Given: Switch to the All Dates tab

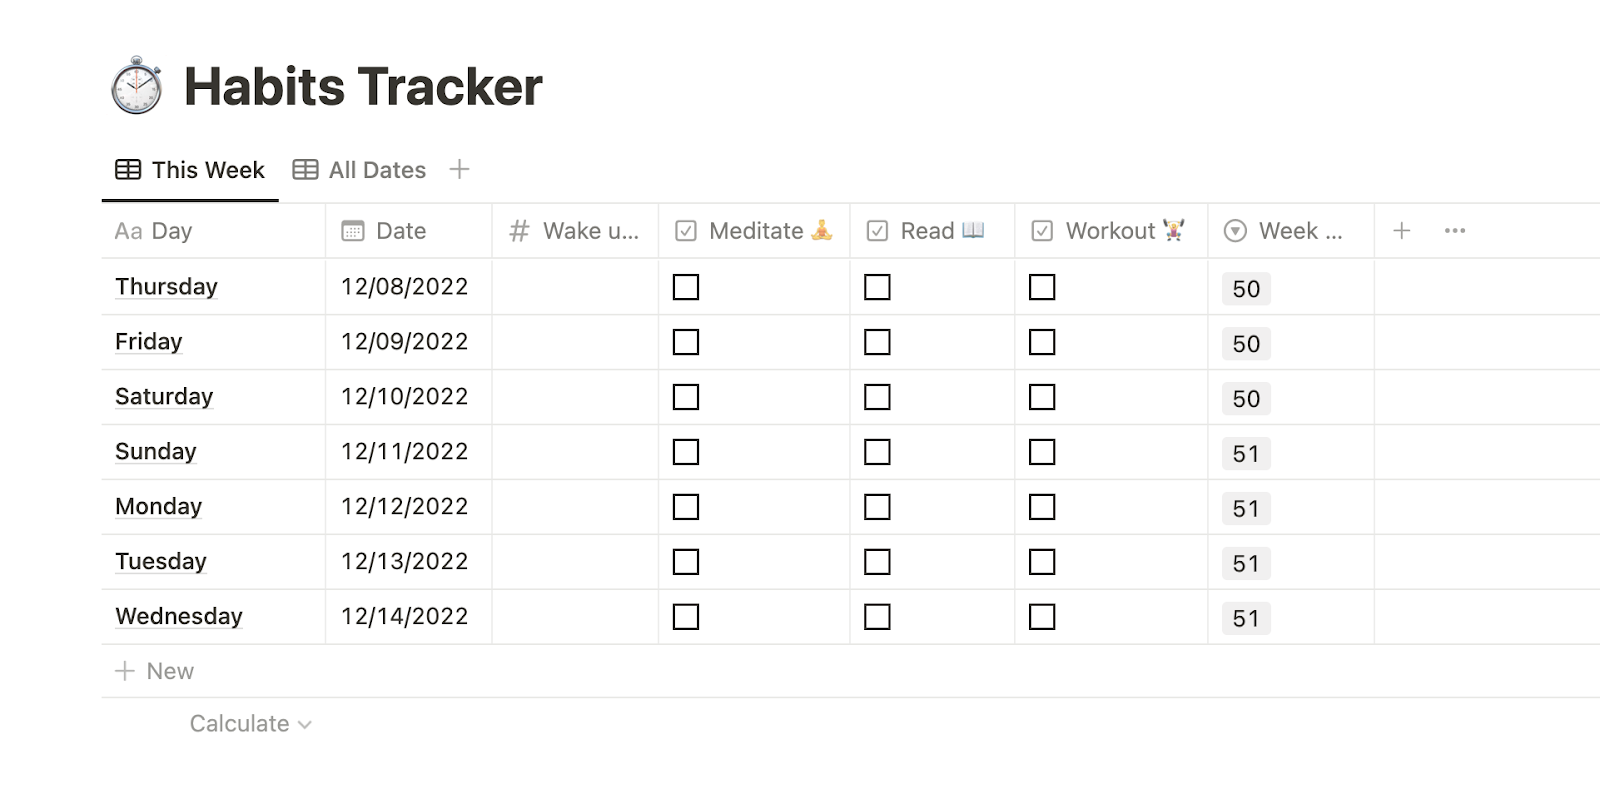Looking at the screenshot, I should [376, 169].
